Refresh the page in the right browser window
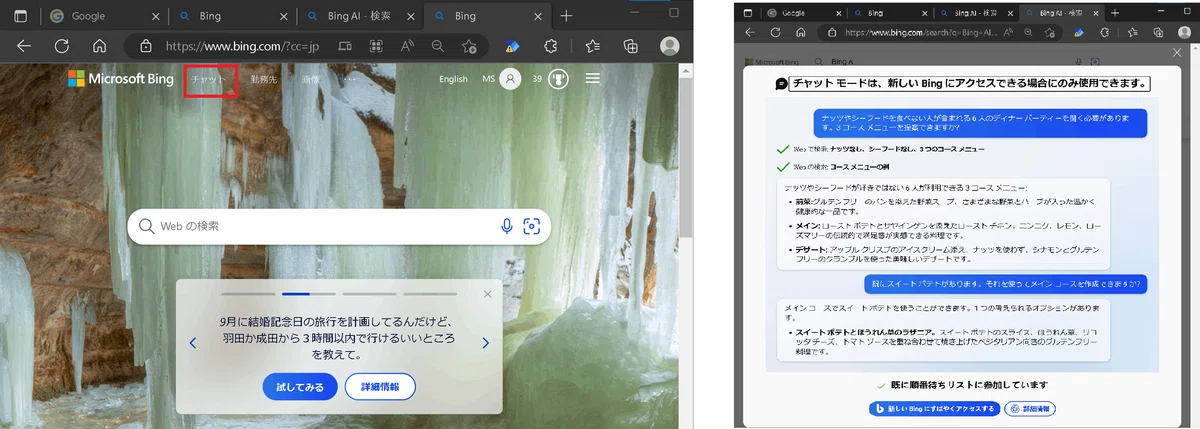 [x=773, y=32]
